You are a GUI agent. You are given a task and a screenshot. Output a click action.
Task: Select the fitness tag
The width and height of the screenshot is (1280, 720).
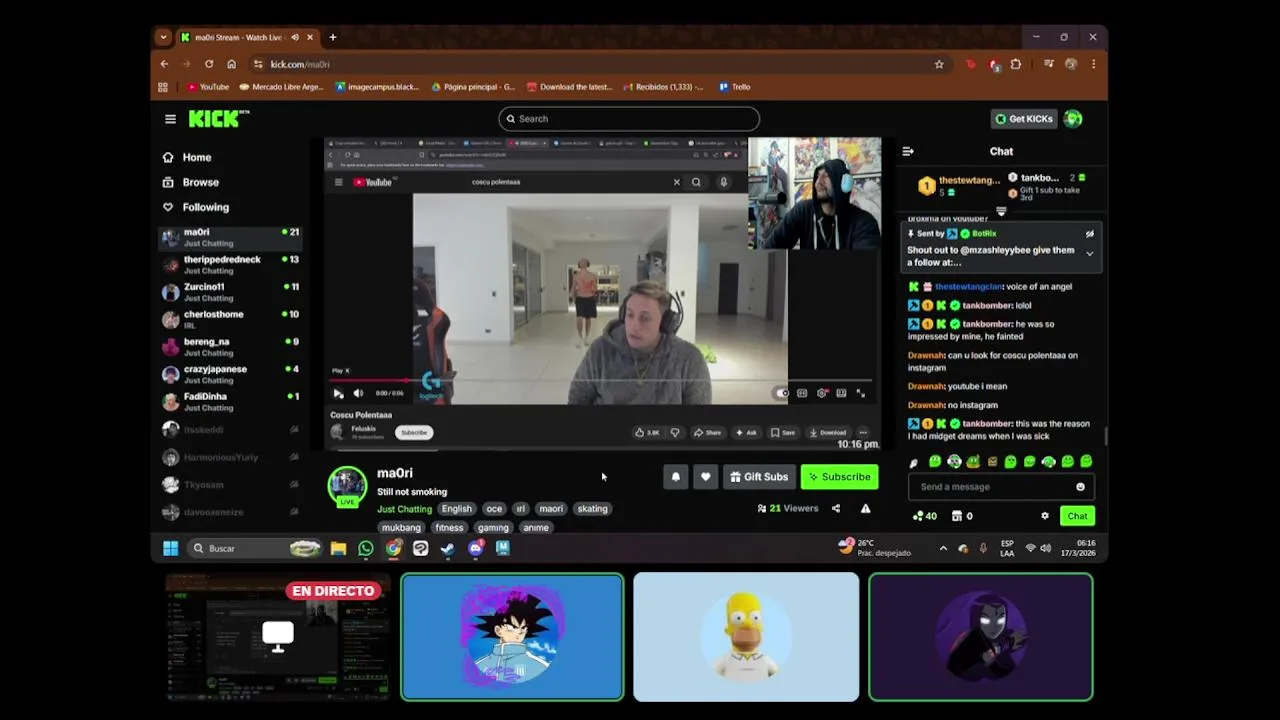click(449, 528)
